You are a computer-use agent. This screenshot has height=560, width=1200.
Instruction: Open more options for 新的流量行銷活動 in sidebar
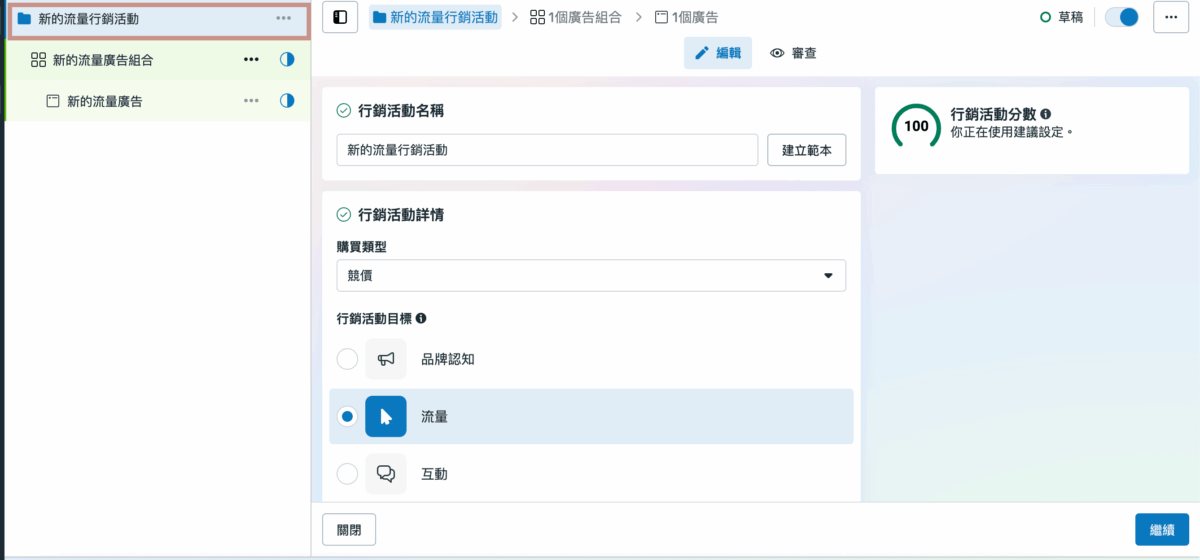(x=284, y=18)
